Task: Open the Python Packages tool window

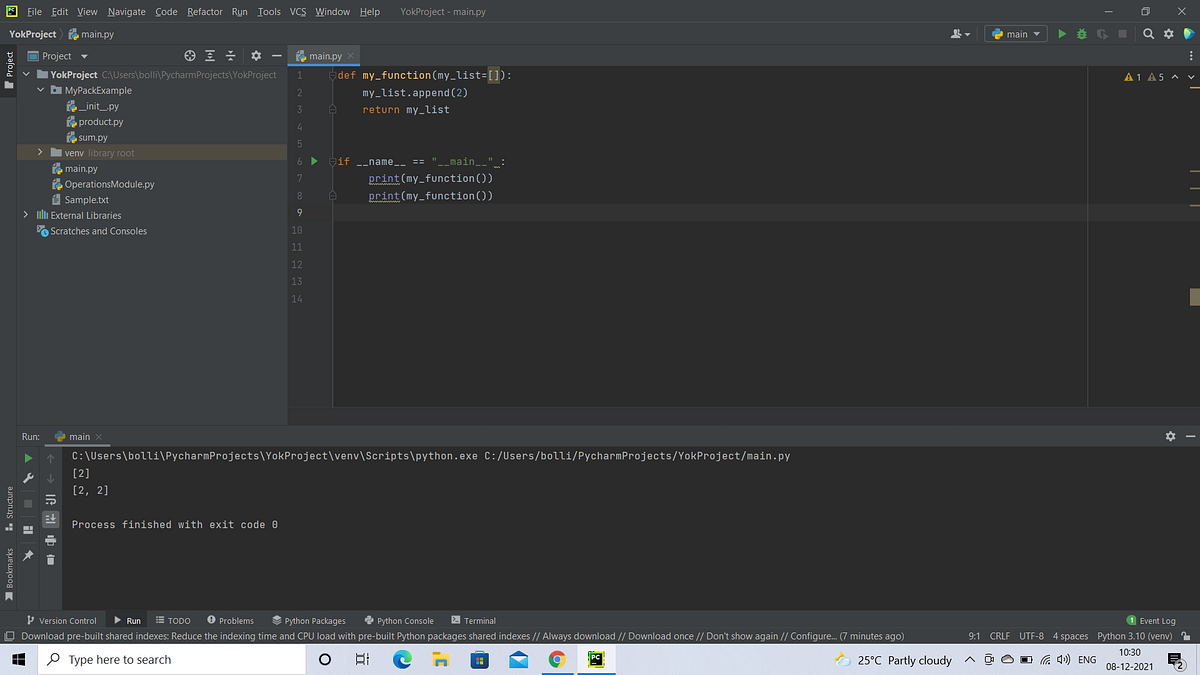Action: pos(308,620)
